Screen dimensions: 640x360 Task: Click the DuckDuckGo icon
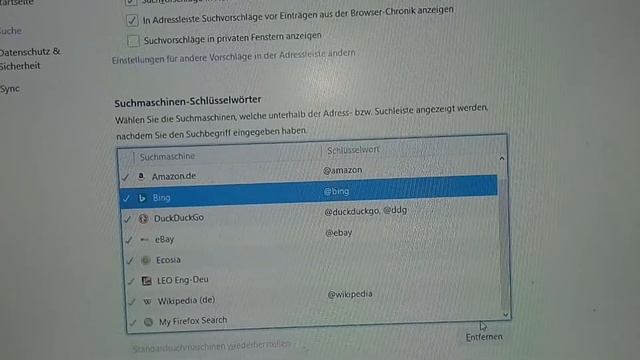(143, 219)
